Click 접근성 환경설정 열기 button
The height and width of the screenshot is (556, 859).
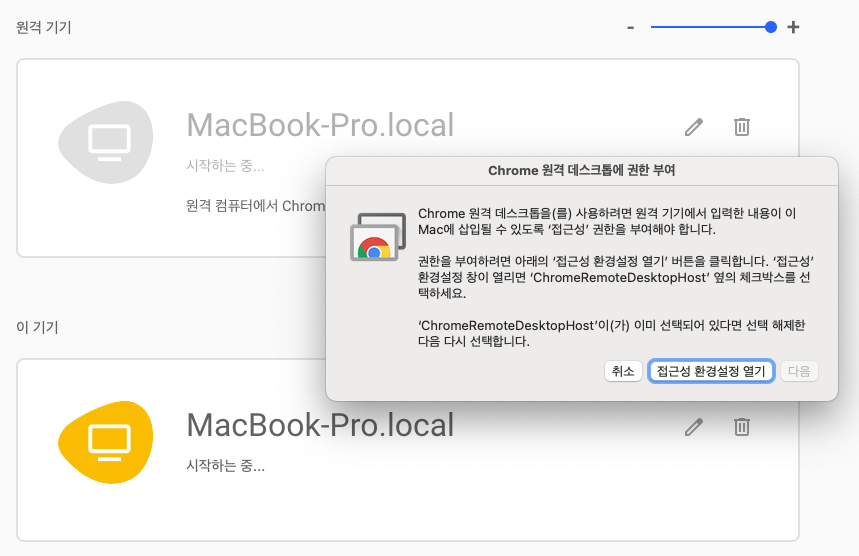coord(711,371)
